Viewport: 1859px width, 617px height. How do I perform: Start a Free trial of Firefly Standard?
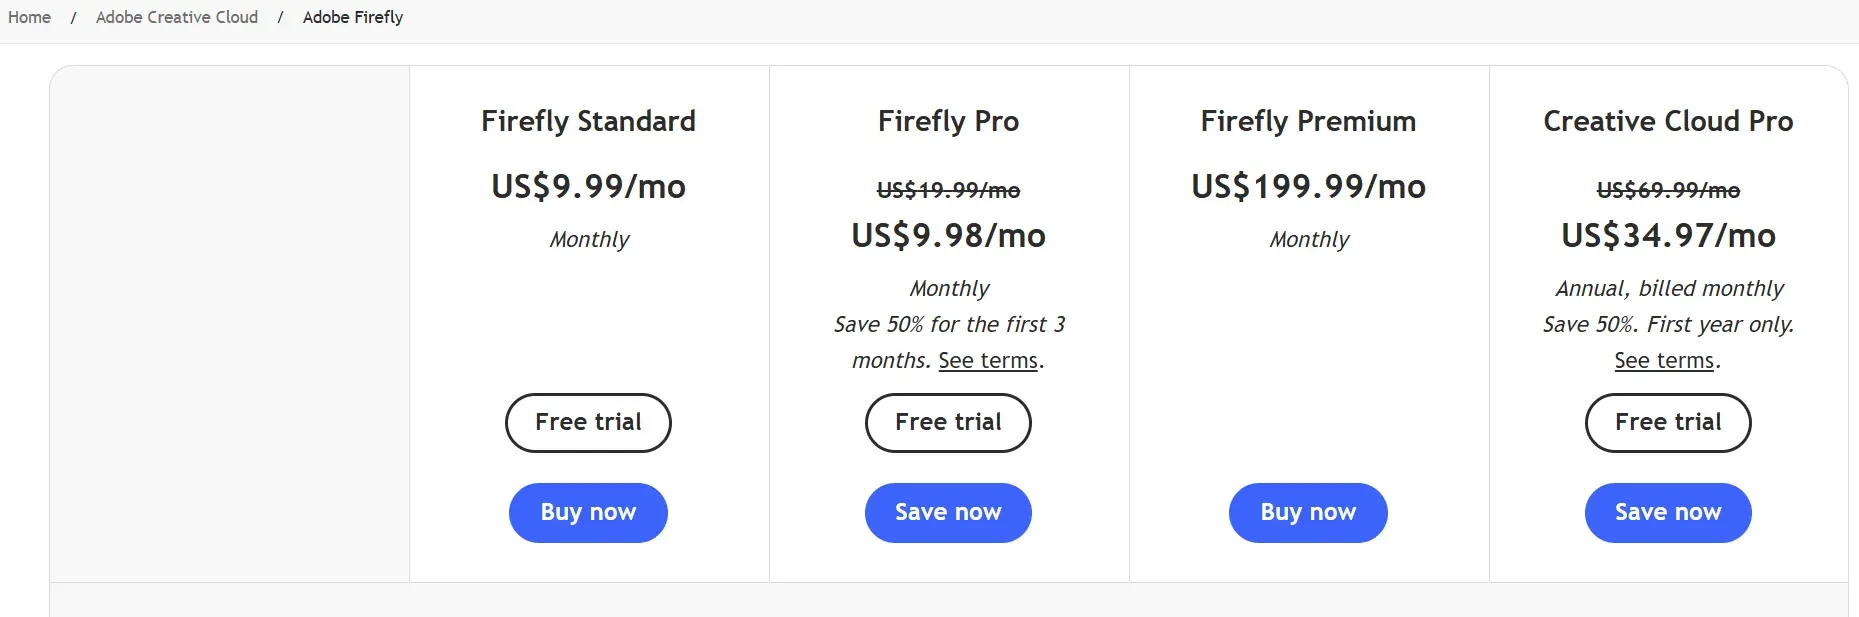(588, 423)
